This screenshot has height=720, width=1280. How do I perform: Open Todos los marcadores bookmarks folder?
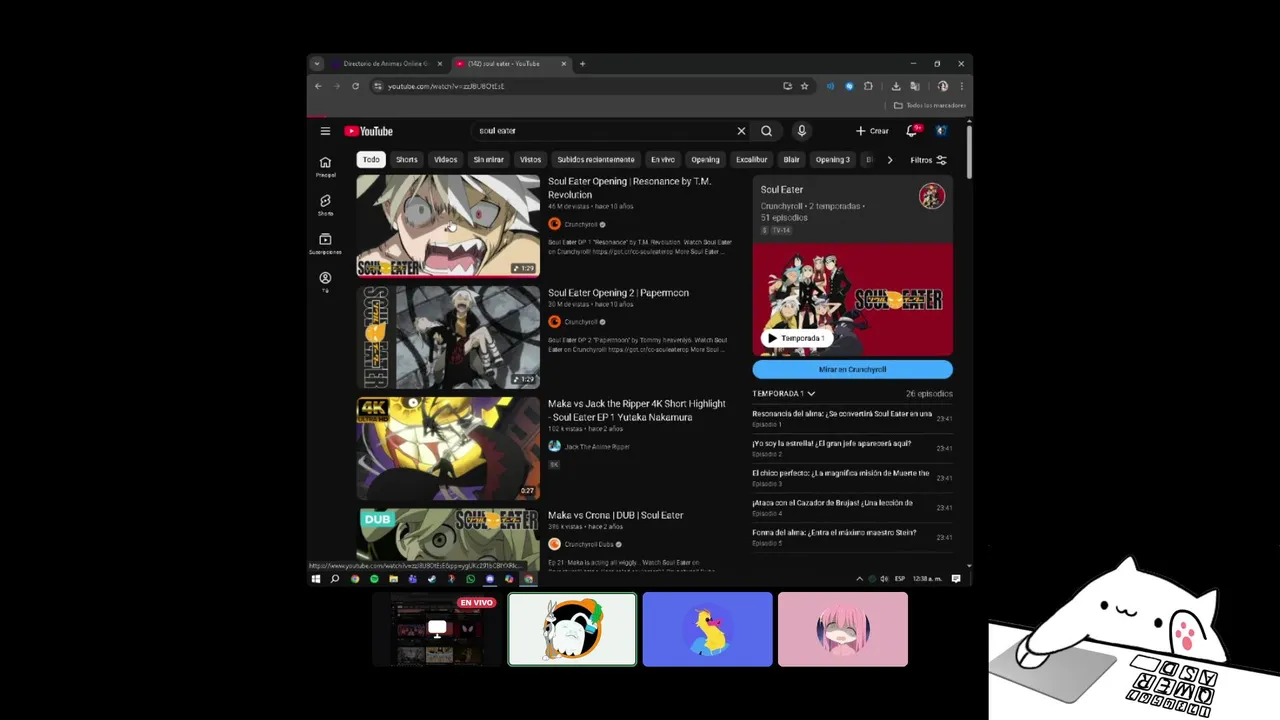[929, 106]
